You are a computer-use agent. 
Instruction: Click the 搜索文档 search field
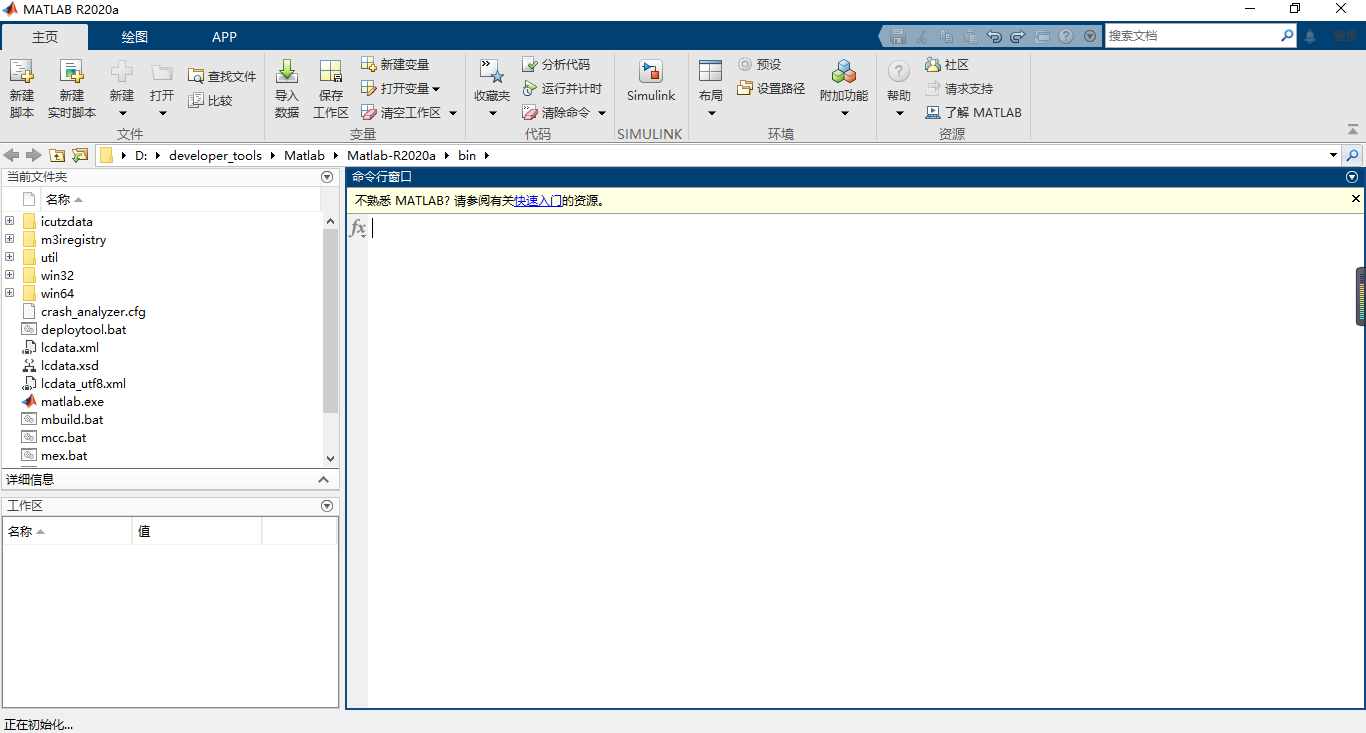(1193, 35)
